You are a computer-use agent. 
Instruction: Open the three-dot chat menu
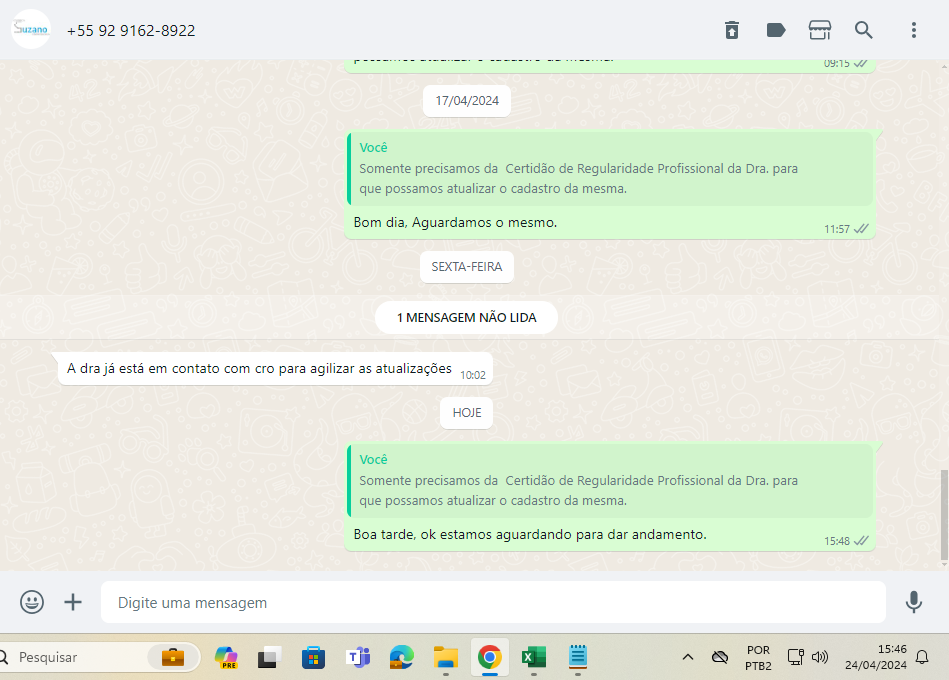point(913,30)
